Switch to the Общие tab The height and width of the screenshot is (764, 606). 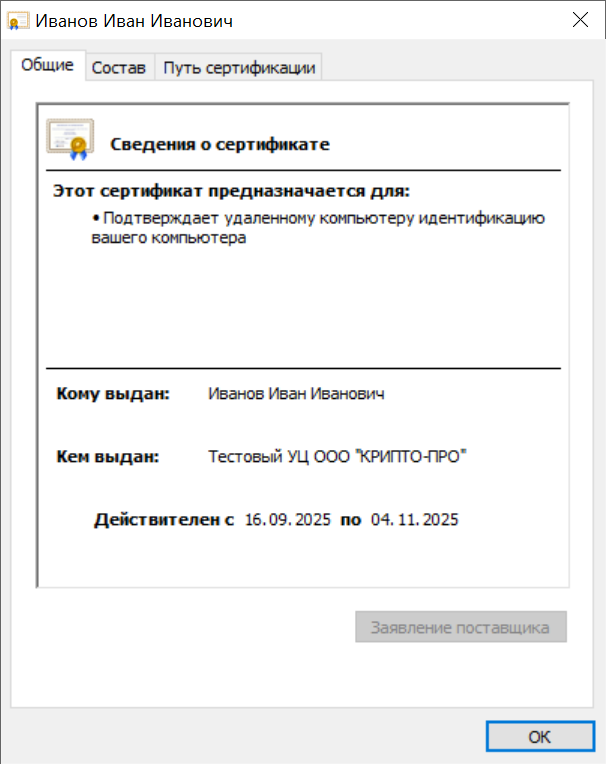(47, 66)
